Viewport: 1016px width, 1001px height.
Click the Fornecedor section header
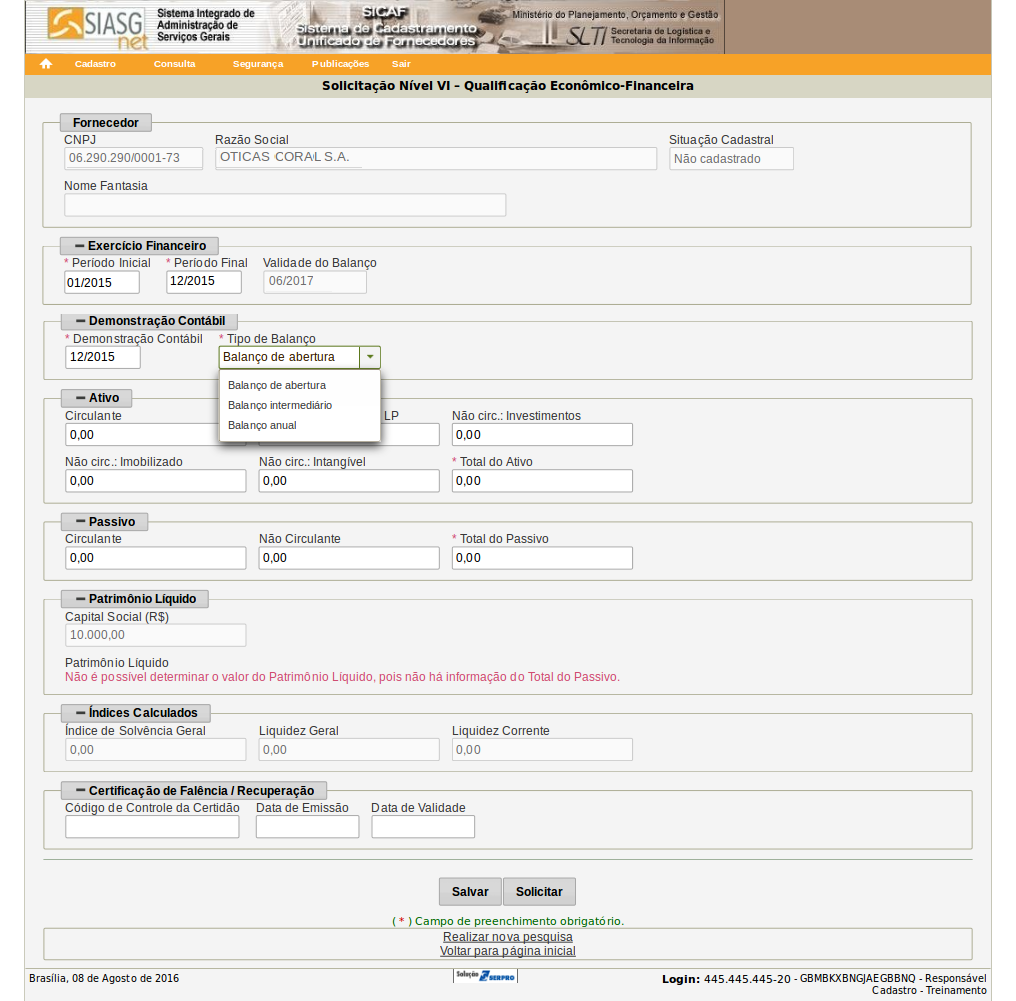[106, 122]
